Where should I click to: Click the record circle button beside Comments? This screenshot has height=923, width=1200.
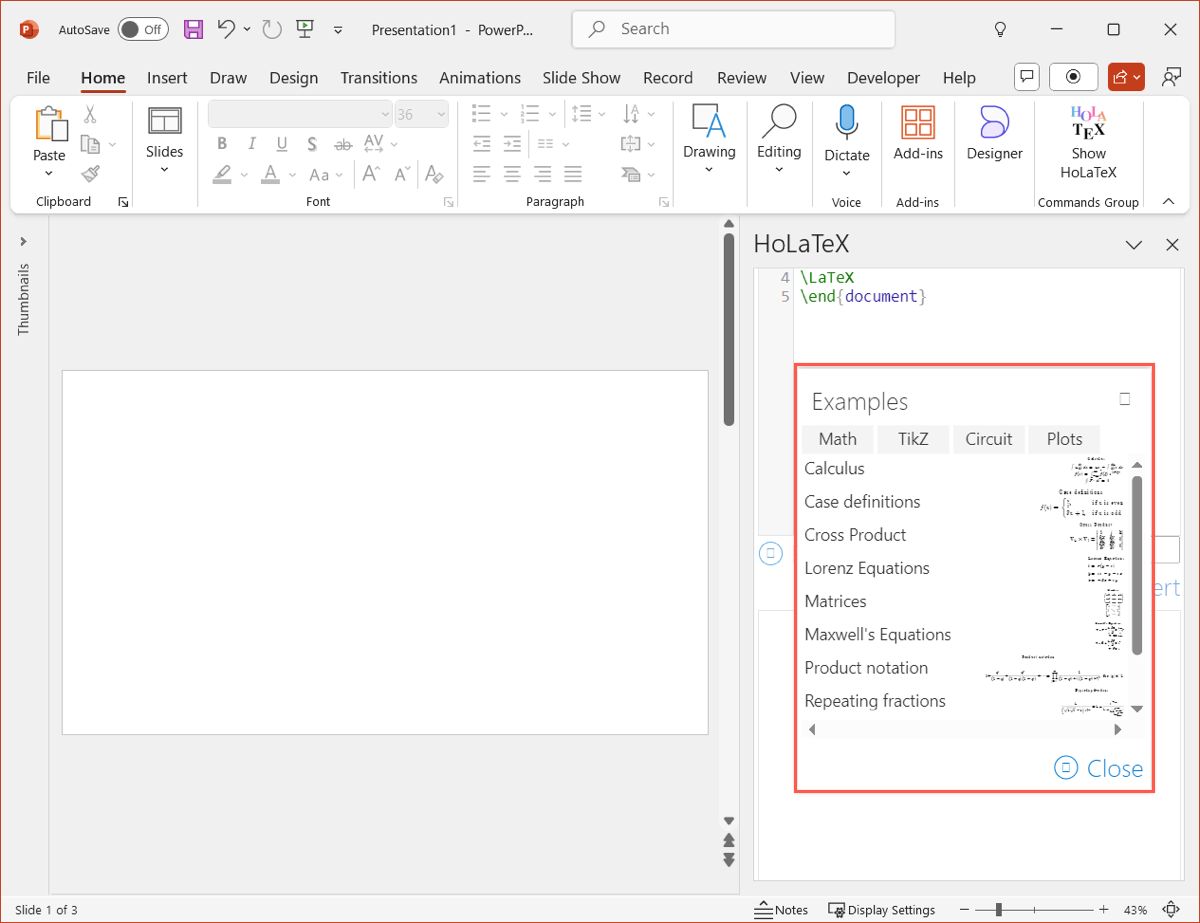(x=1074, y=77)
